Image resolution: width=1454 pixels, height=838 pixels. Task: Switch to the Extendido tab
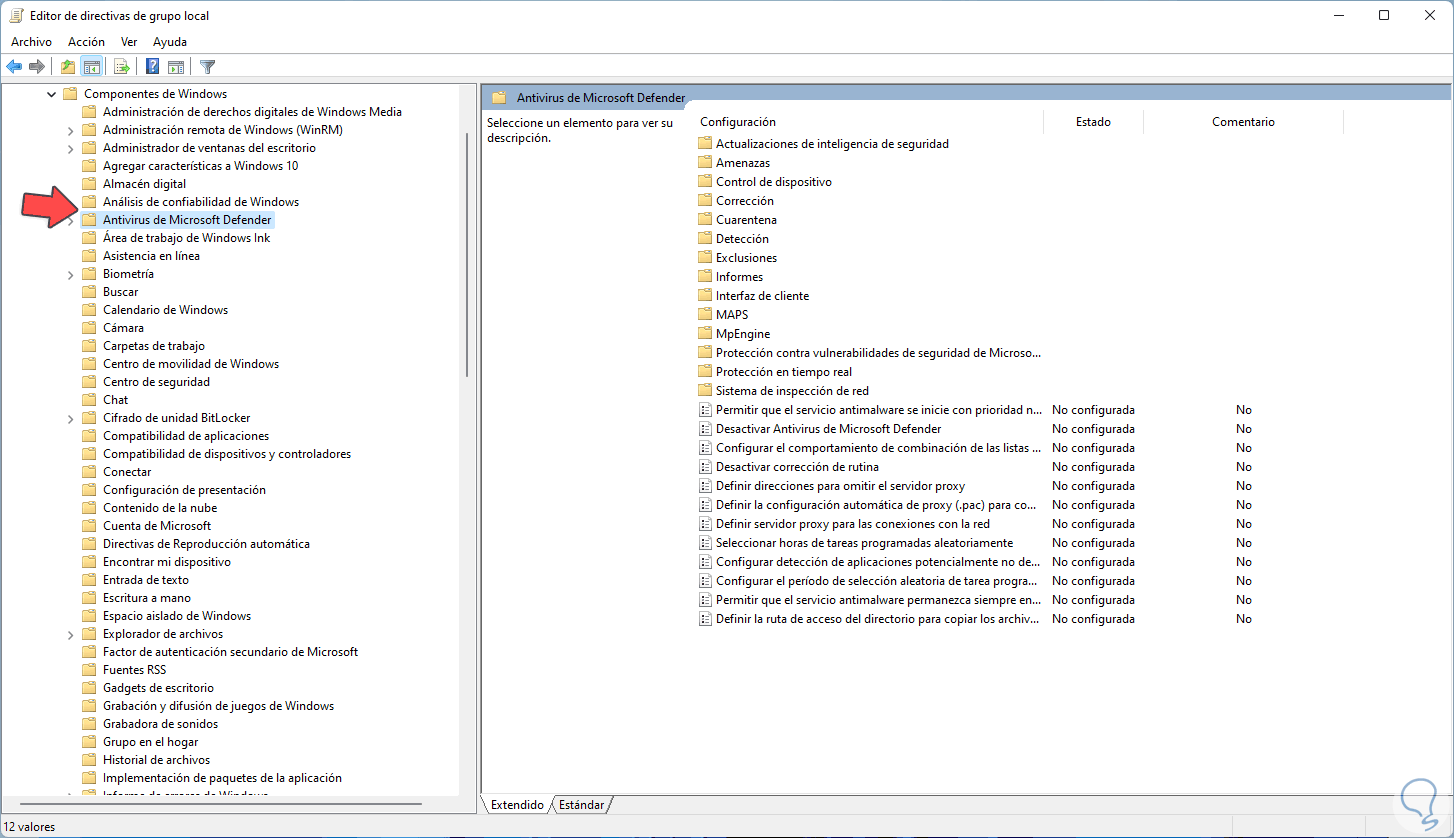(517, 805)
